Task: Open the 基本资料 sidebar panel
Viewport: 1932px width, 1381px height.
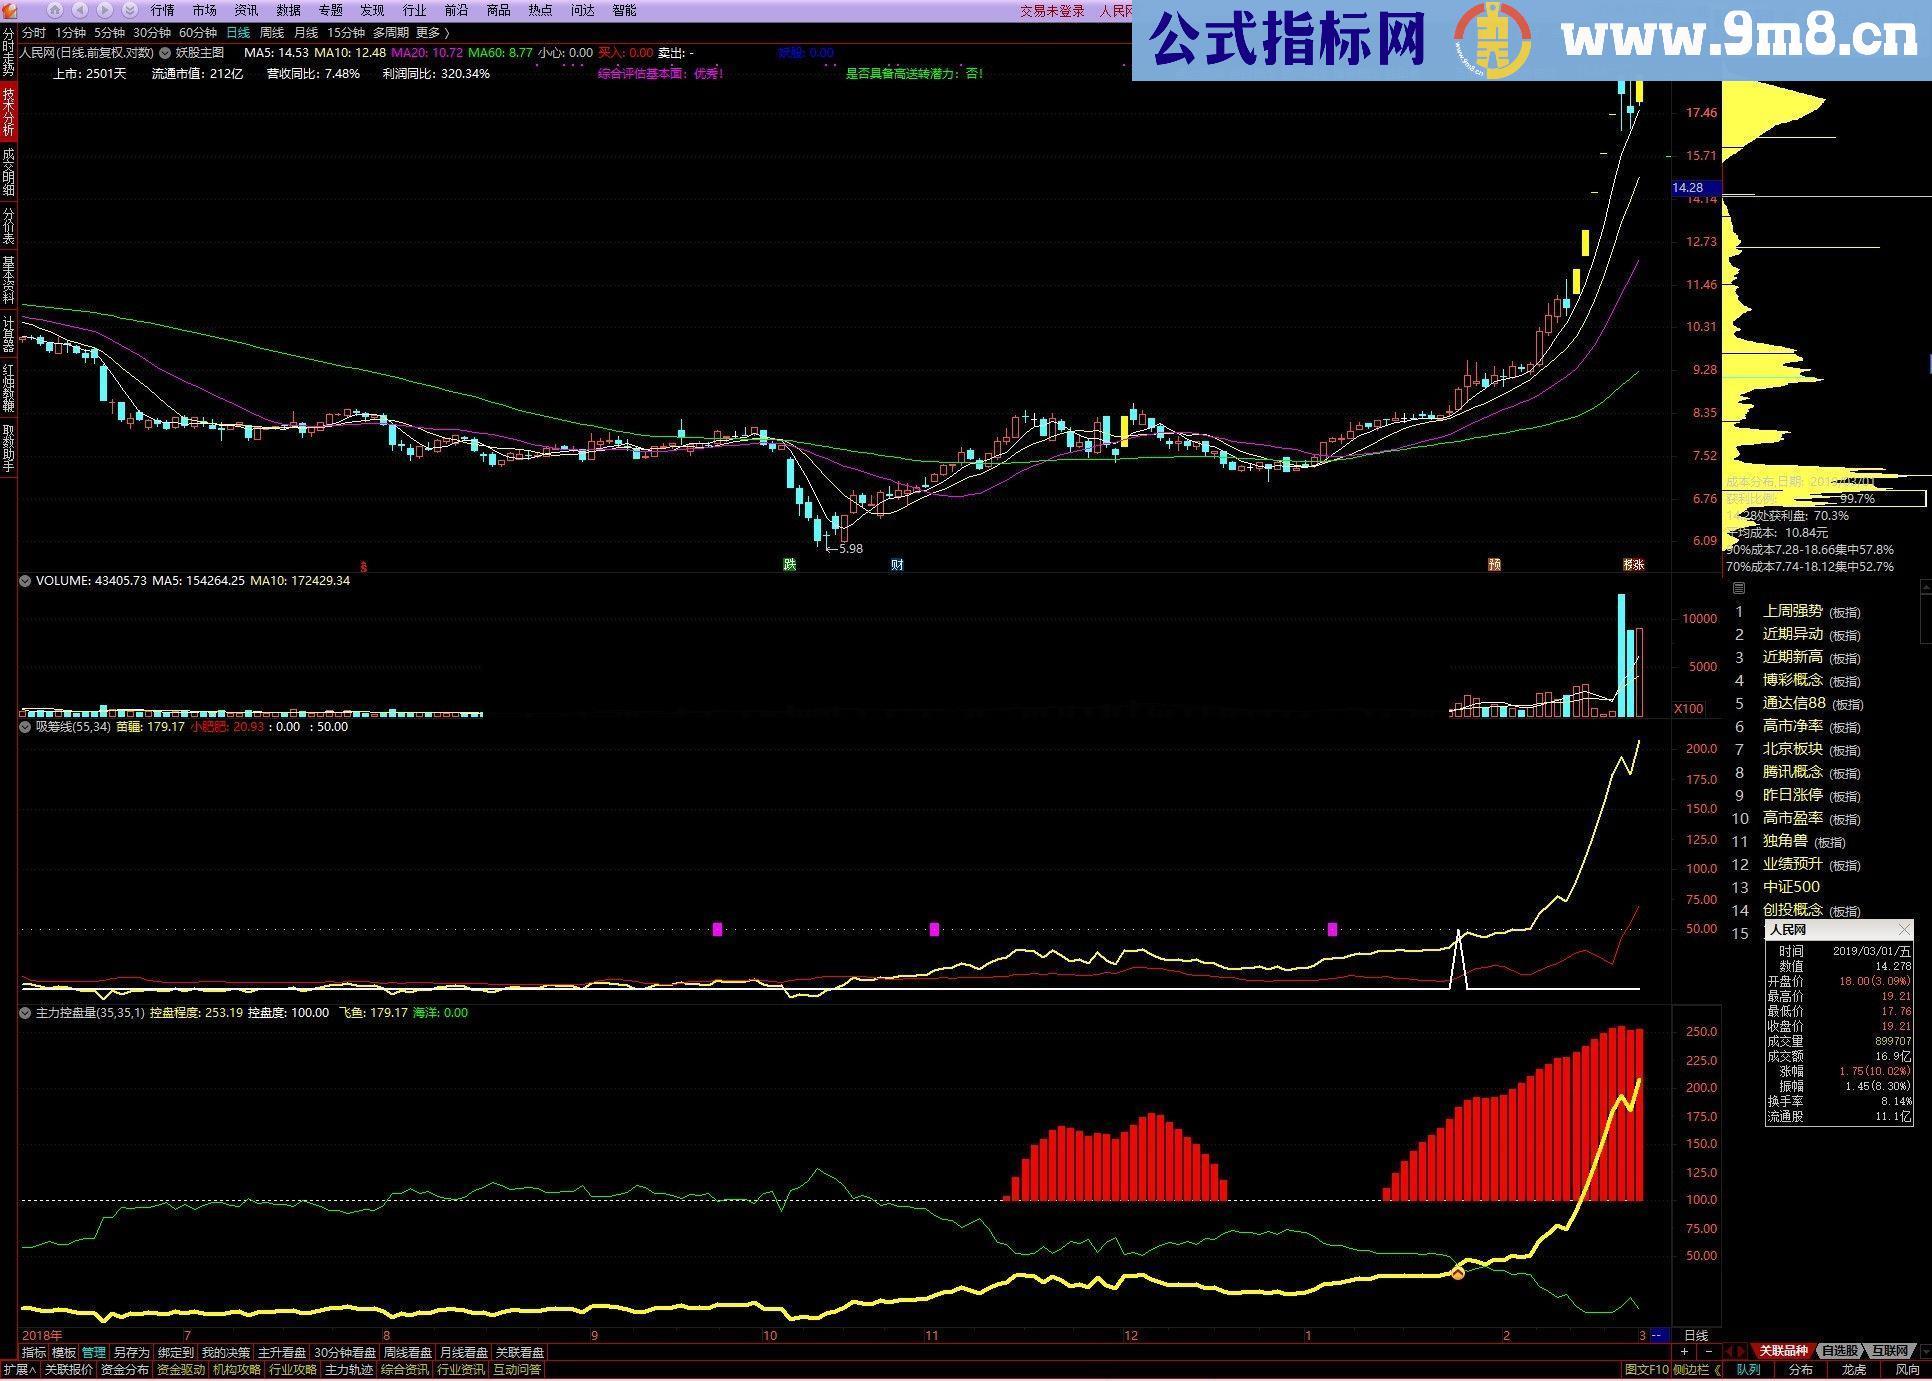Action: coord(8,280)
